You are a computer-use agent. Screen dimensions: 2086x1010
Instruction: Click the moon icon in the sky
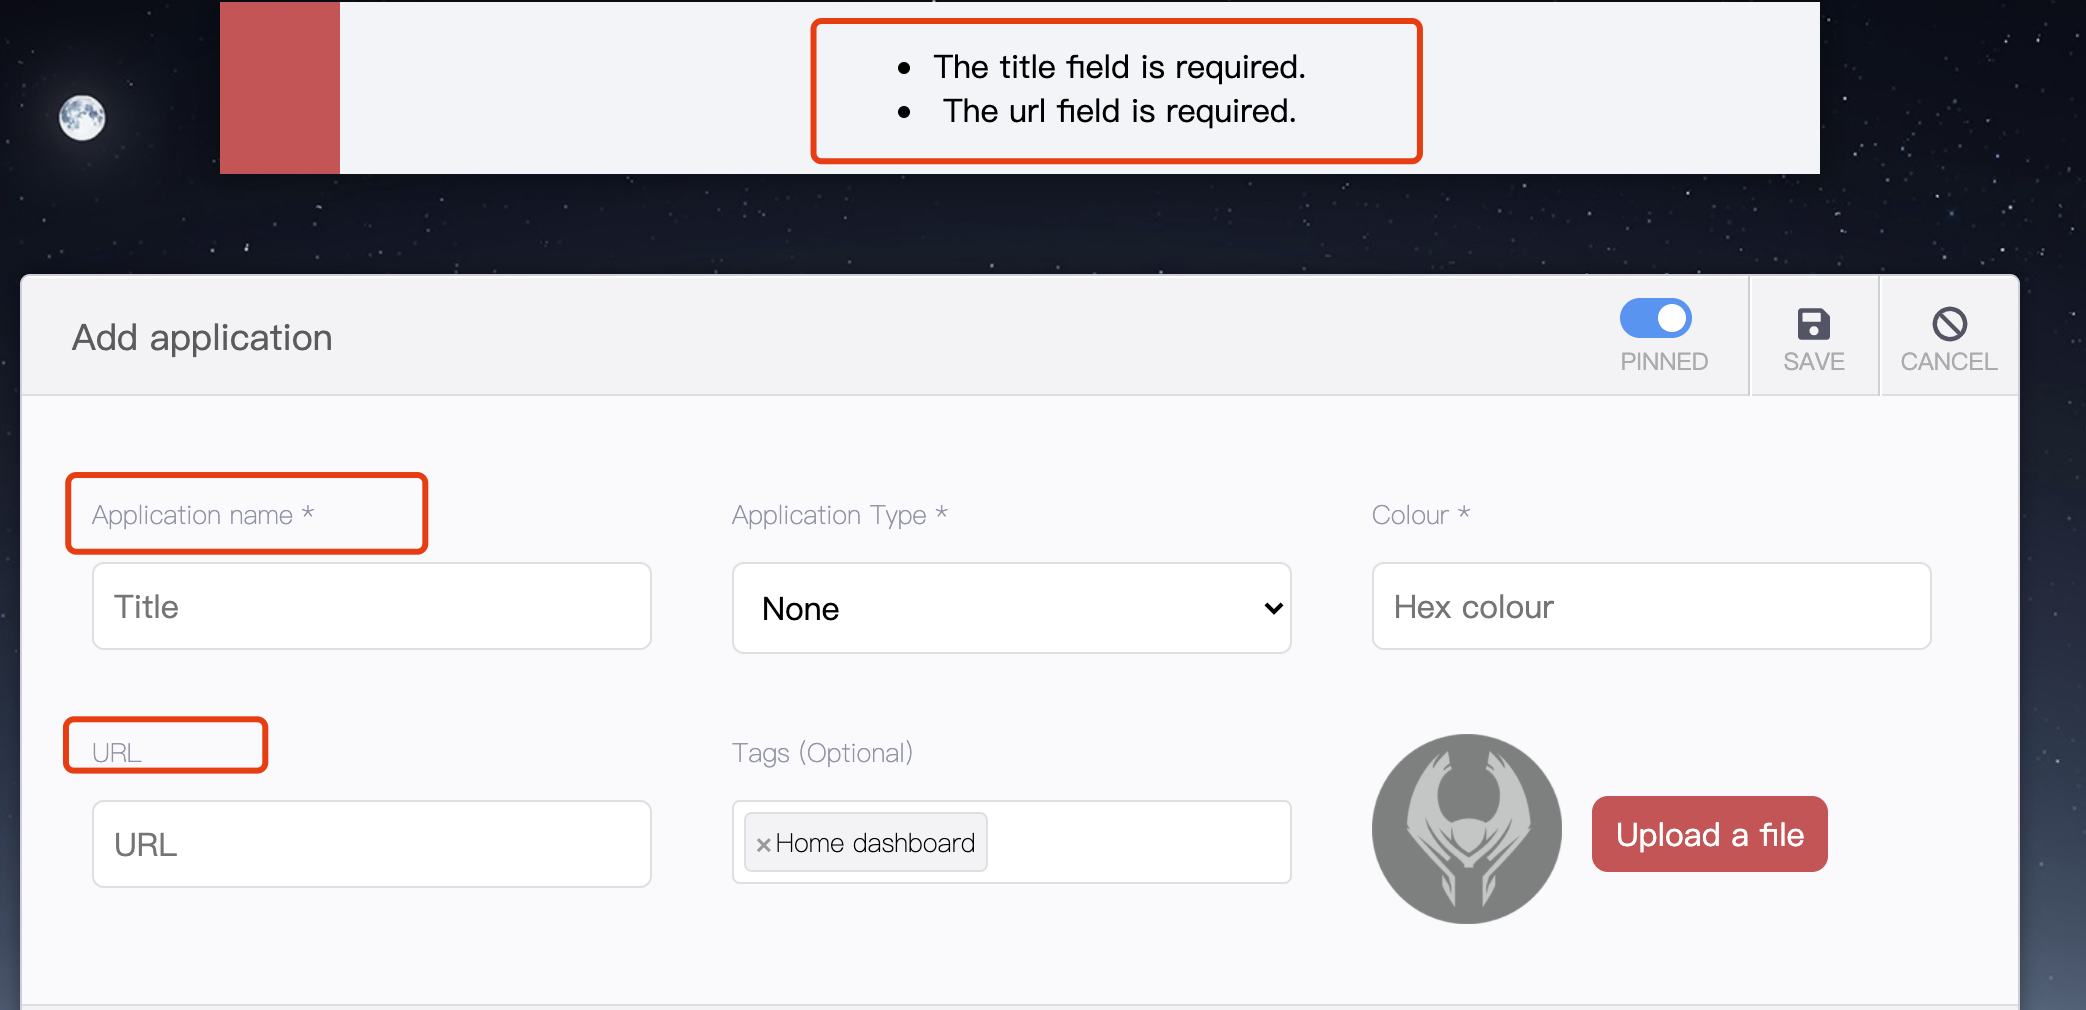point(82,118)
